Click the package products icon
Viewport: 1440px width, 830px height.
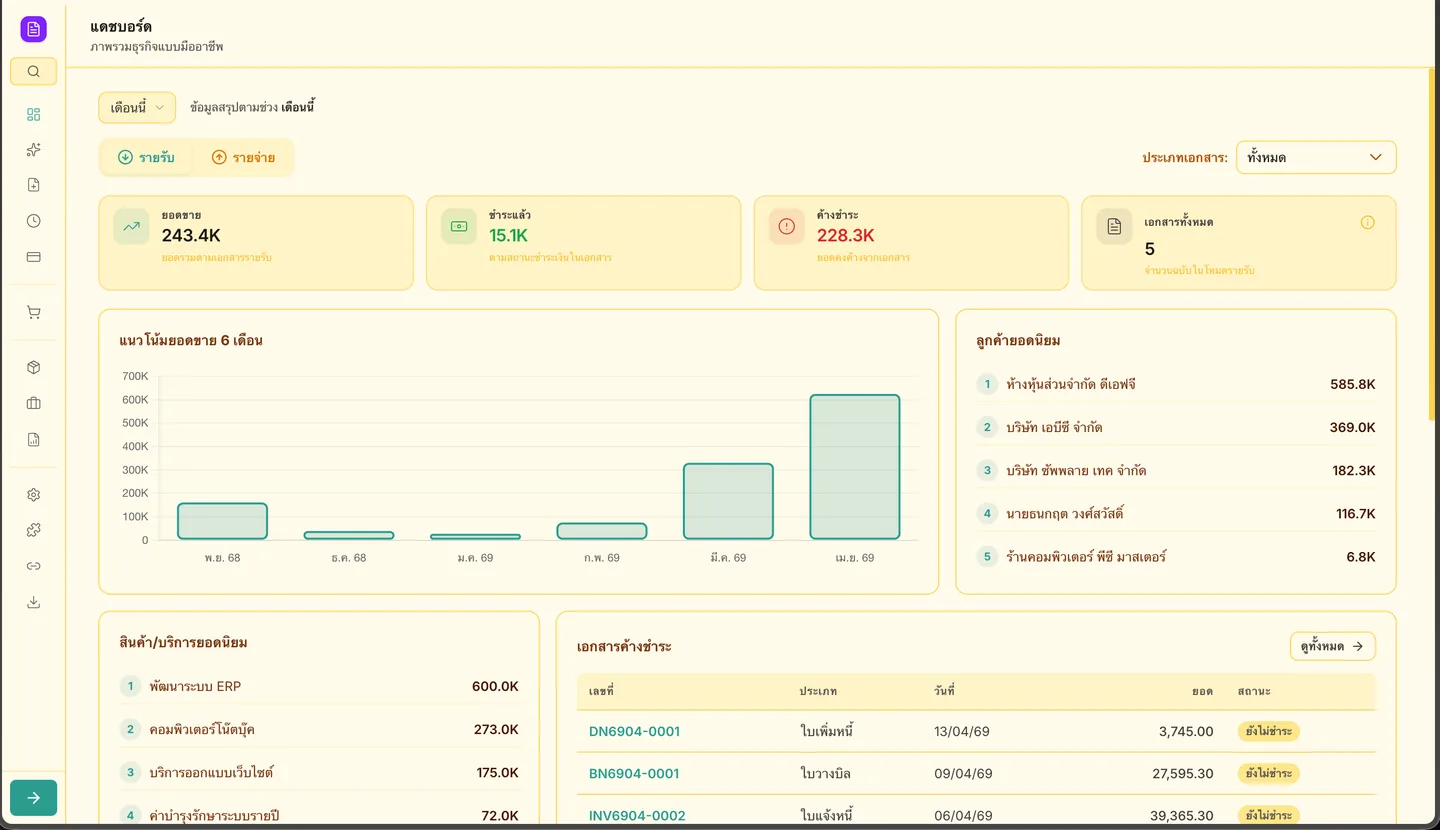pos(33,366)
